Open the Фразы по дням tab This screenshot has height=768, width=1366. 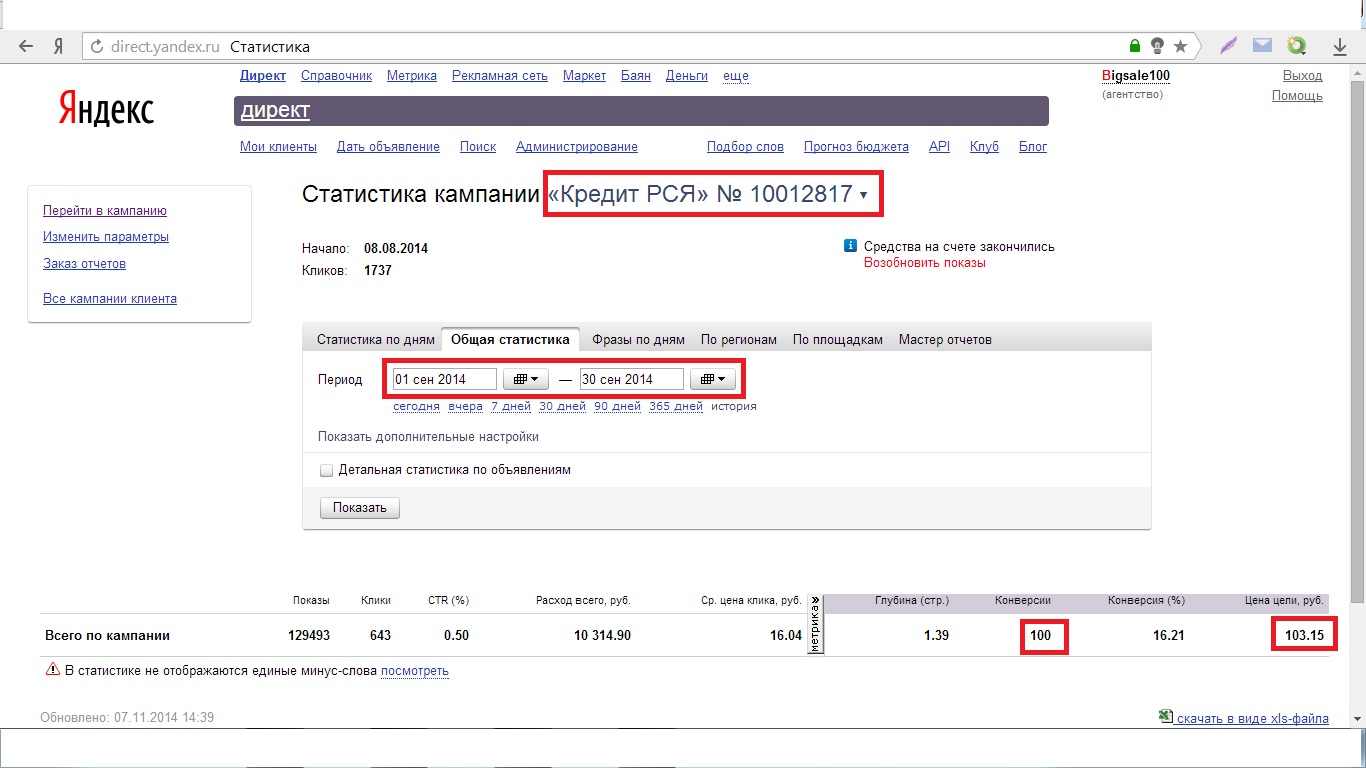(638, 340)
